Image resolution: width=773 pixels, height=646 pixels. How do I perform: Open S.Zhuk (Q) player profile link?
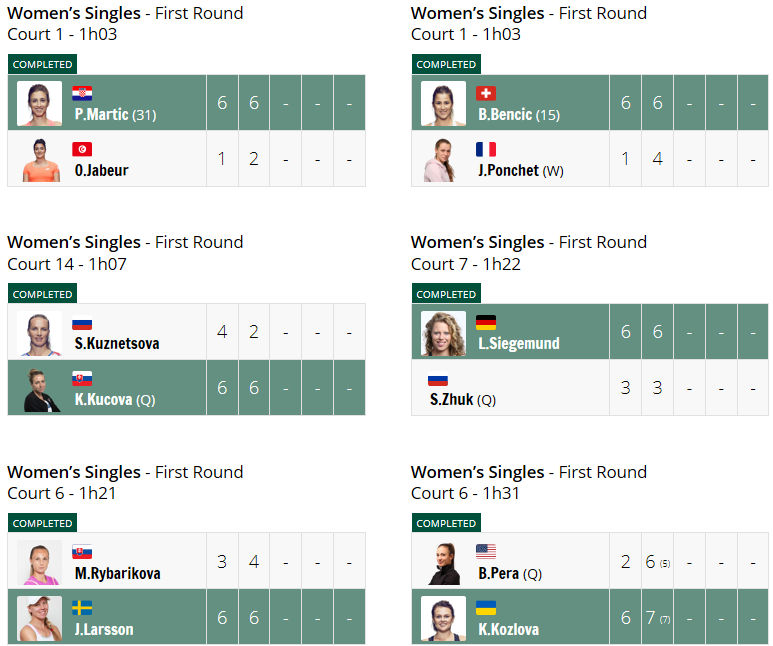[462, 399]
